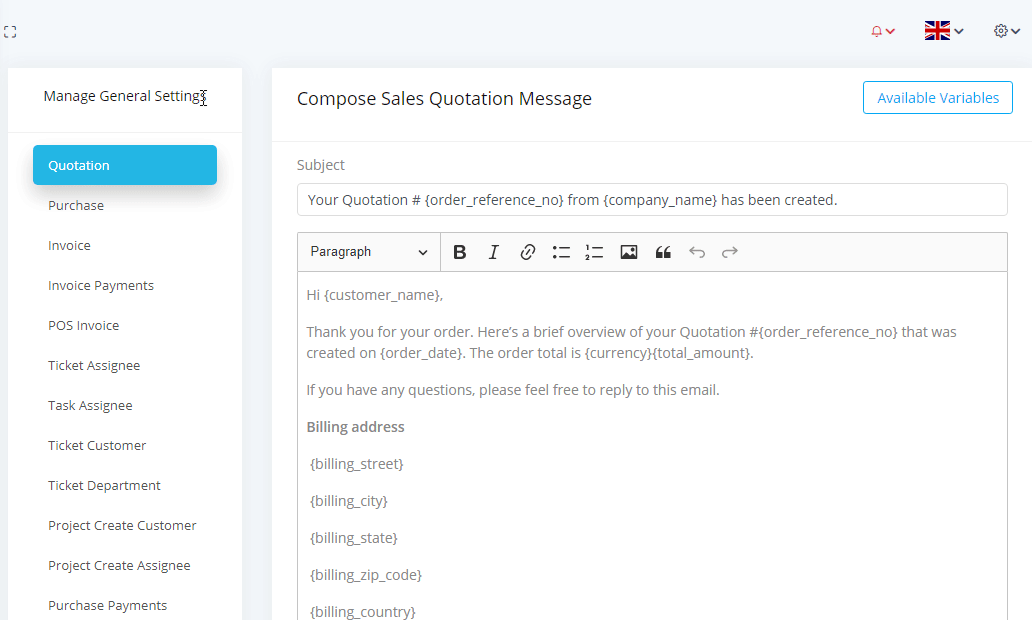The image size is (1032, 620).
Task: Open the language flag dropdown
Action: click(x=943, y=31)
